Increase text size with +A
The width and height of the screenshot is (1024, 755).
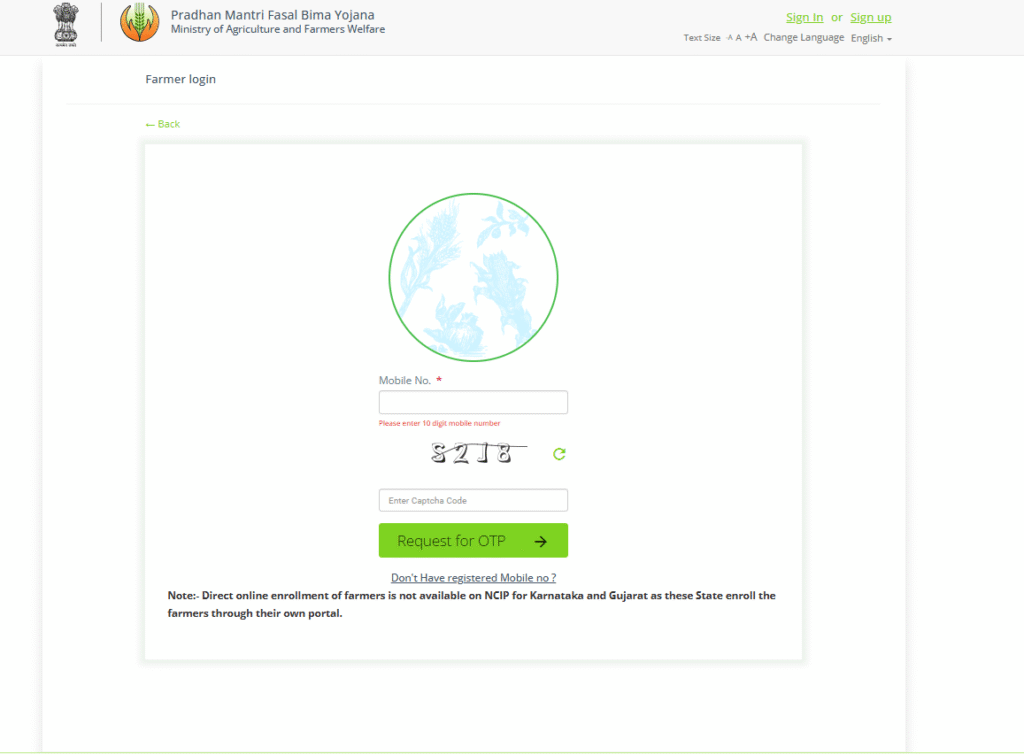(x=751, y=37)
